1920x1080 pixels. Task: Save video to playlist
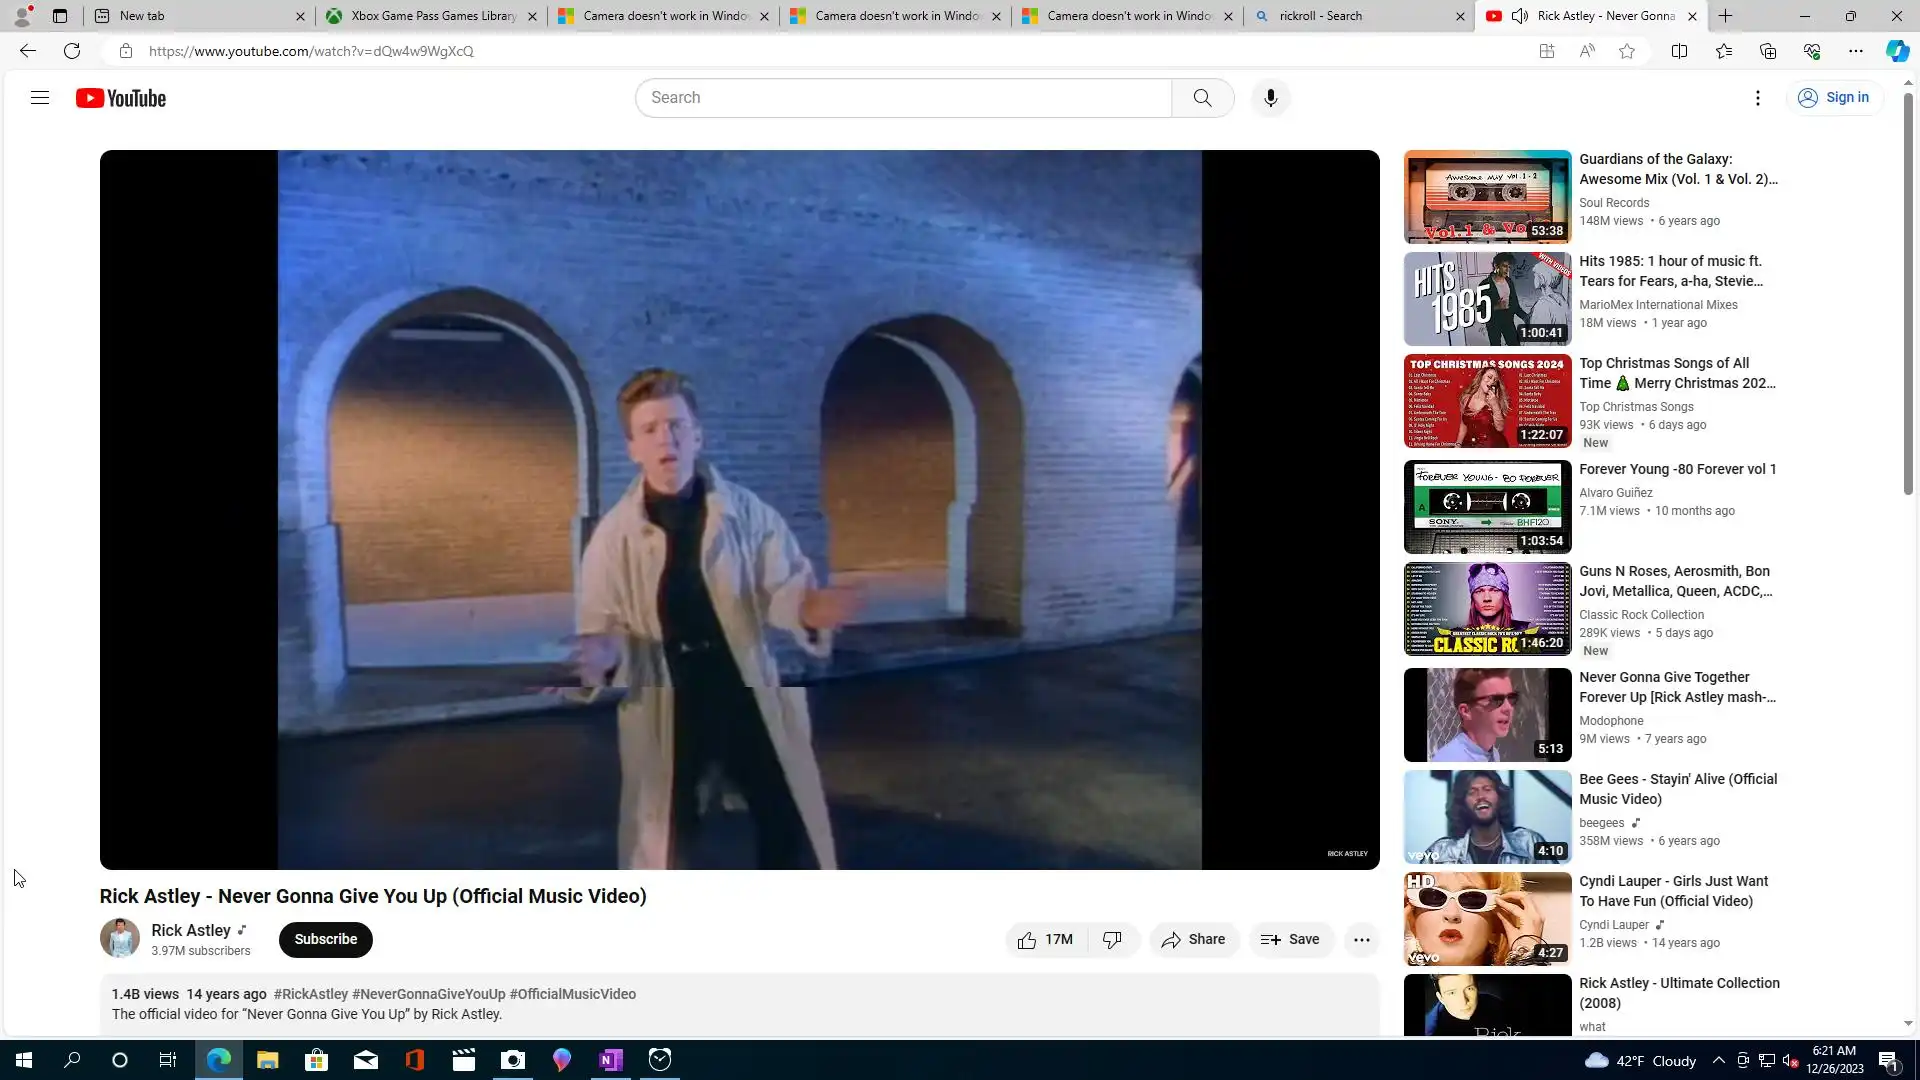(x=1290, y=940)
